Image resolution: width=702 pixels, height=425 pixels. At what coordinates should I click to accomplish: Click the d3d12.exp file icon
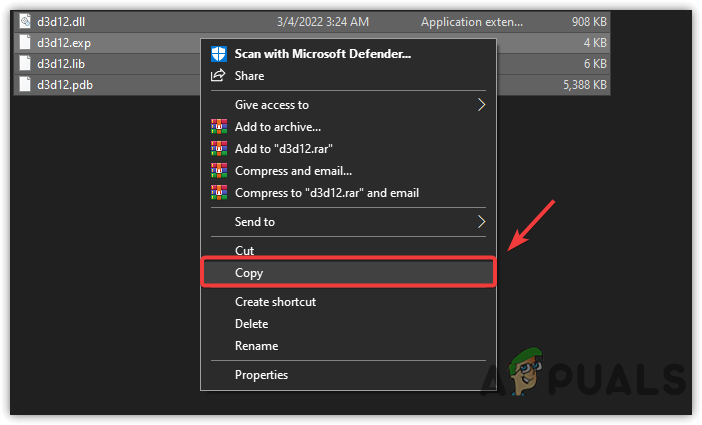pyautogui.click(x=25, y=42)
